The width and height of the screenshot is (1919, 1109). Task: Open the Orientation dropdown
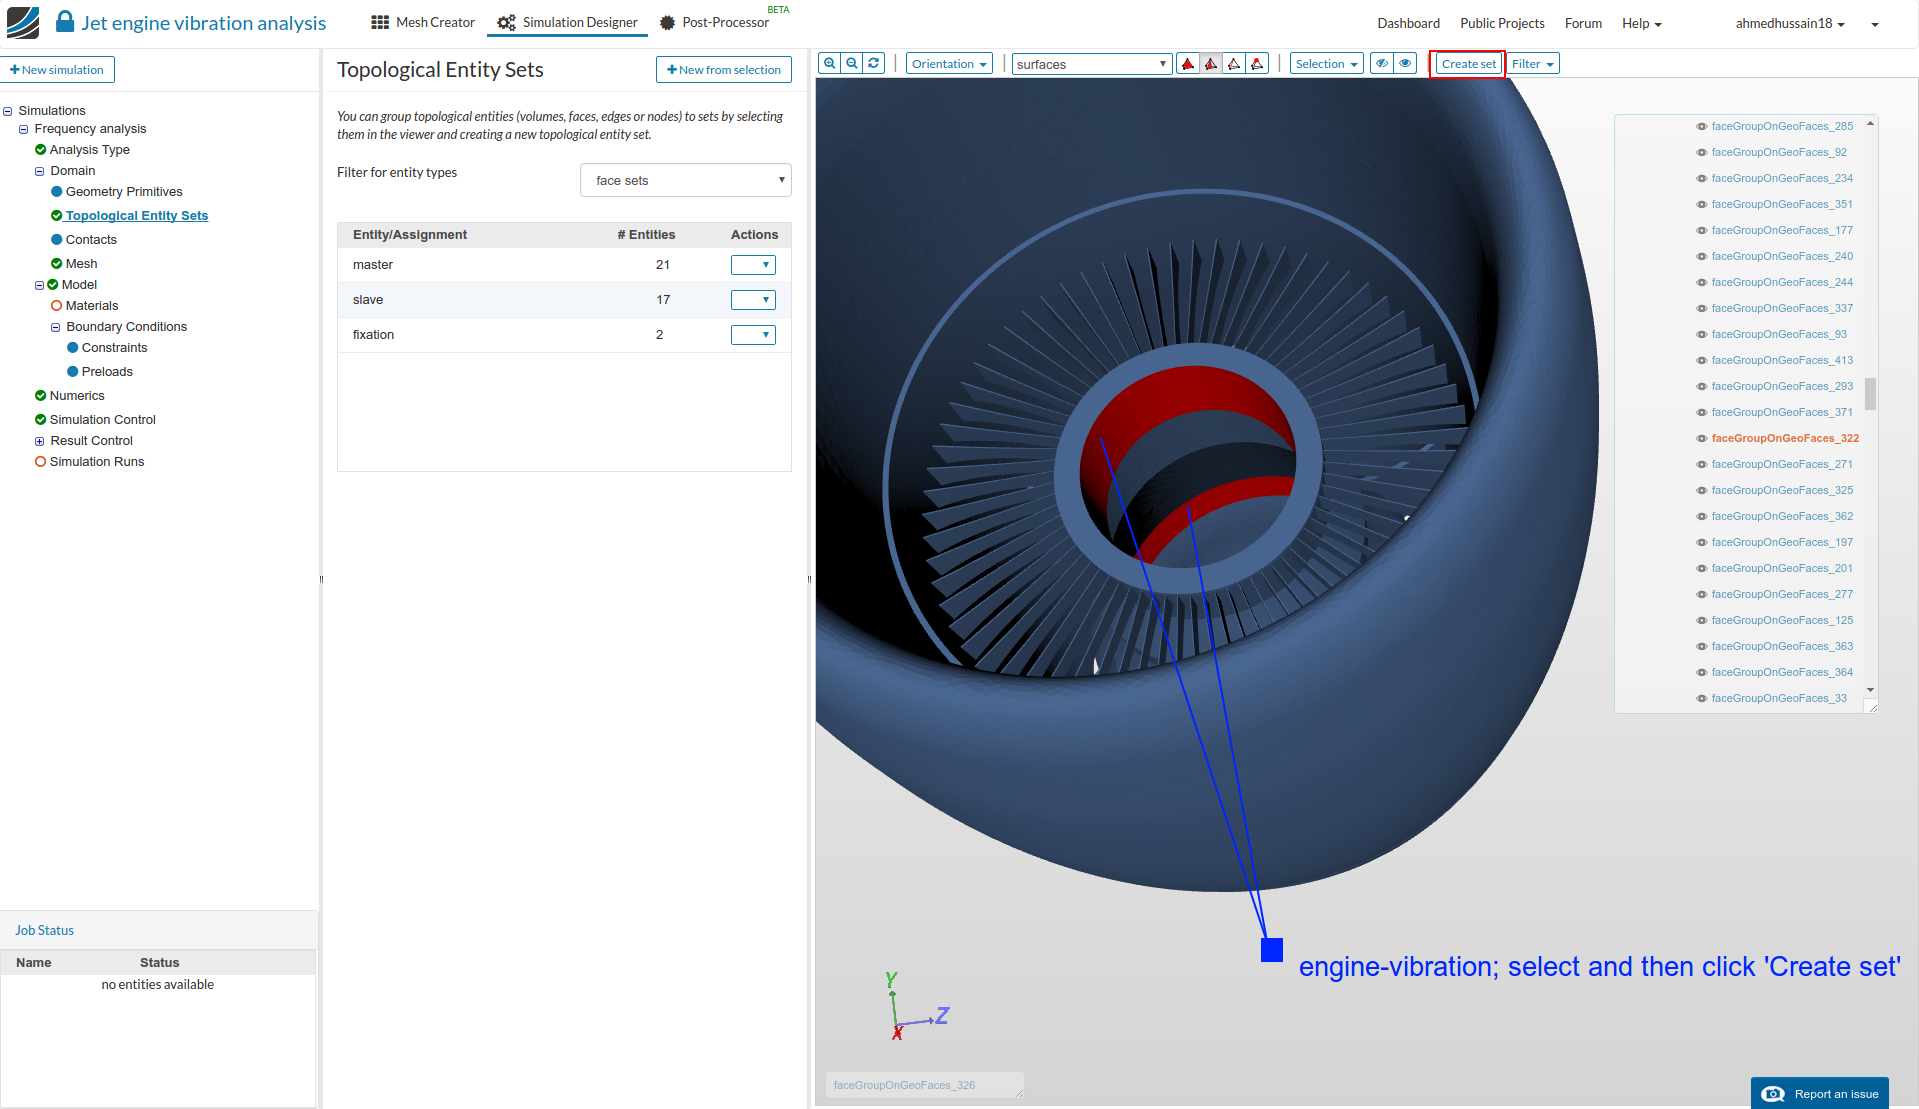[x=948, y=64]
